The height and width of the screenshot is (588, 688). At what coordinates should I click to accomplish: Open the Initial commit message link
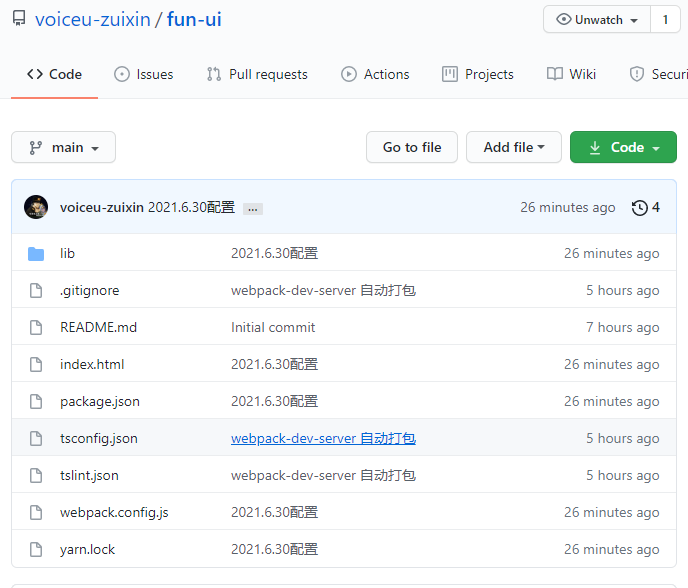273,327
